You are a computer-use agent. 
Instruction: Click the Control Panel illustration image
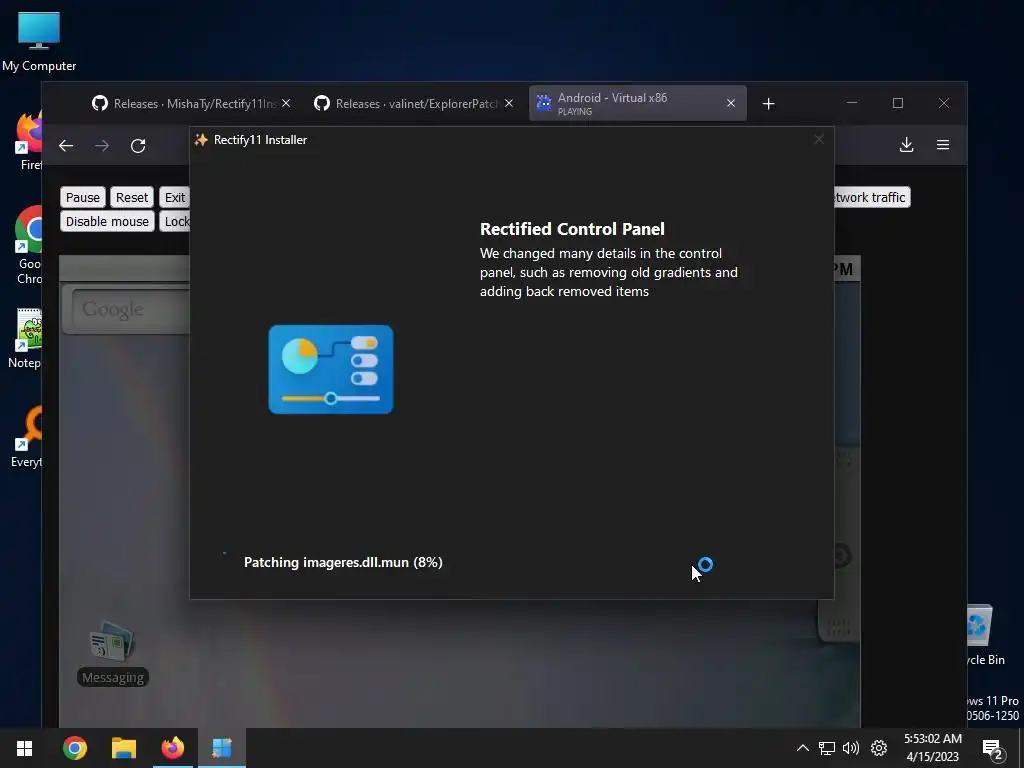click(x=331, y=370)
